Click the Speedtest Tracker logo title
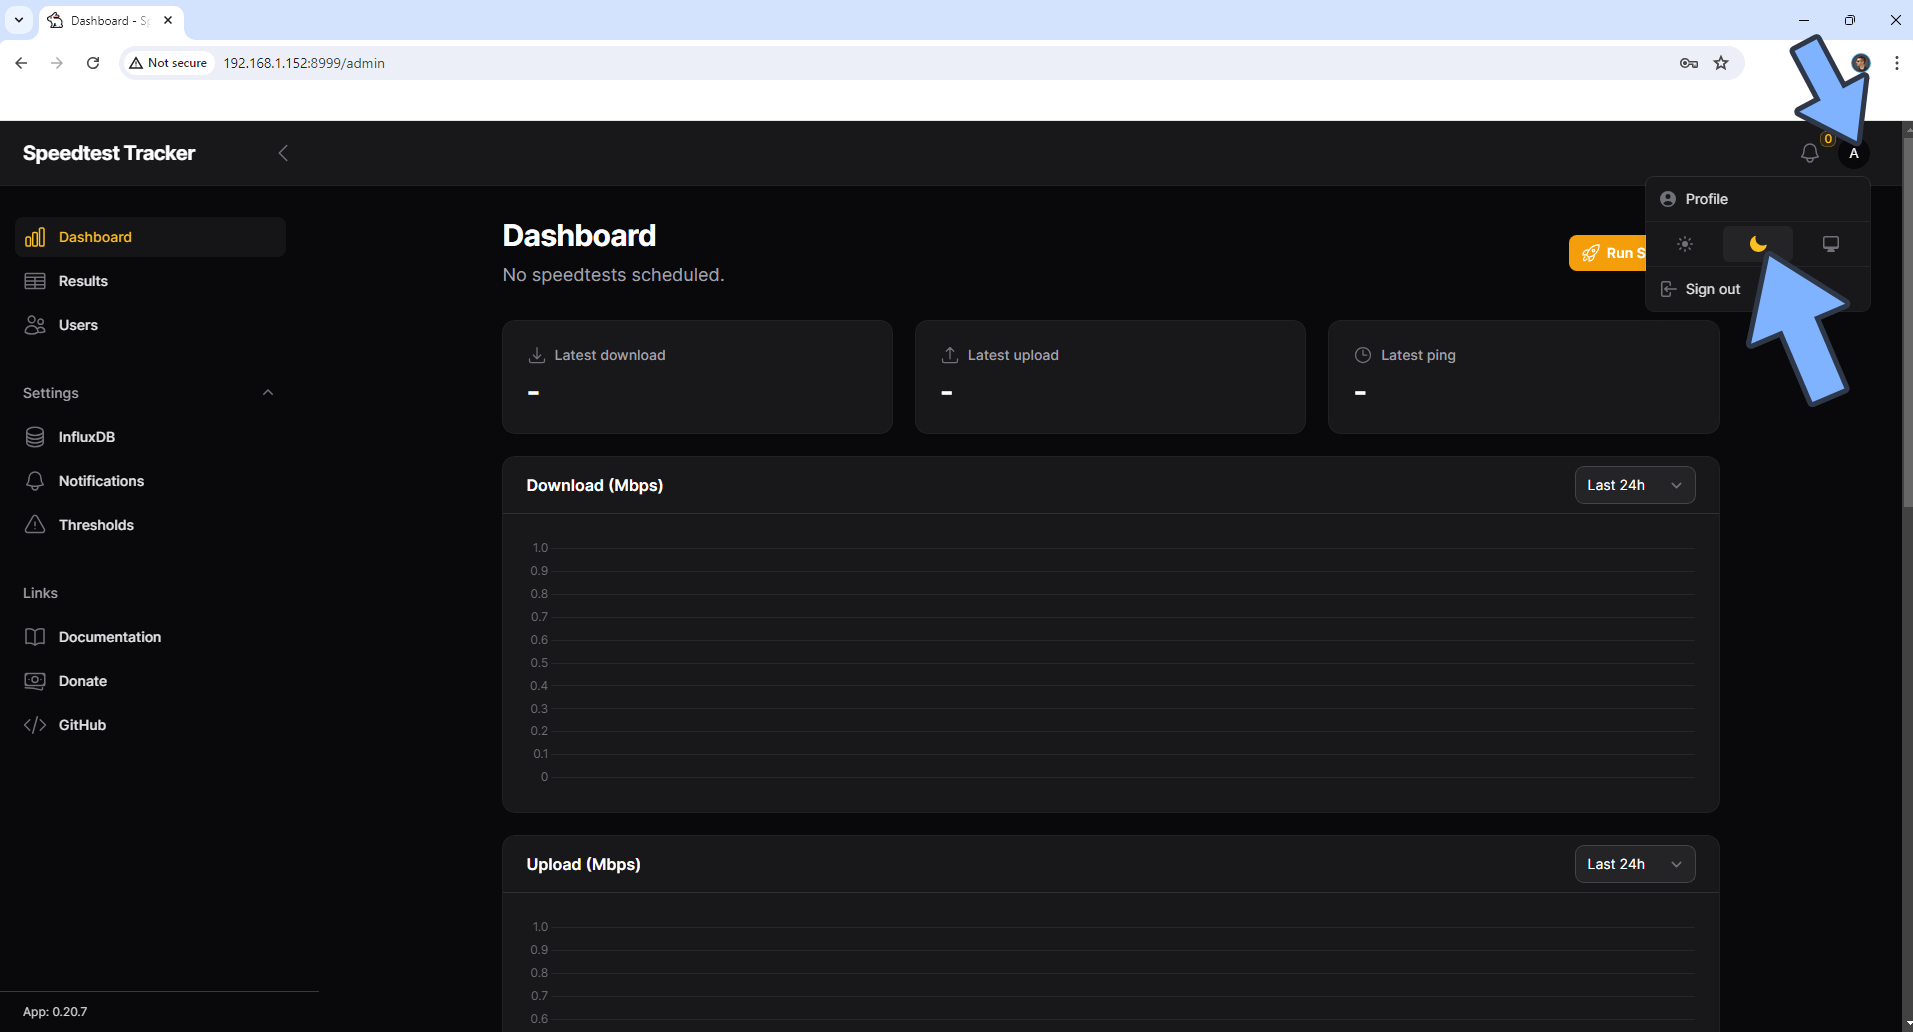 [109, 153]
